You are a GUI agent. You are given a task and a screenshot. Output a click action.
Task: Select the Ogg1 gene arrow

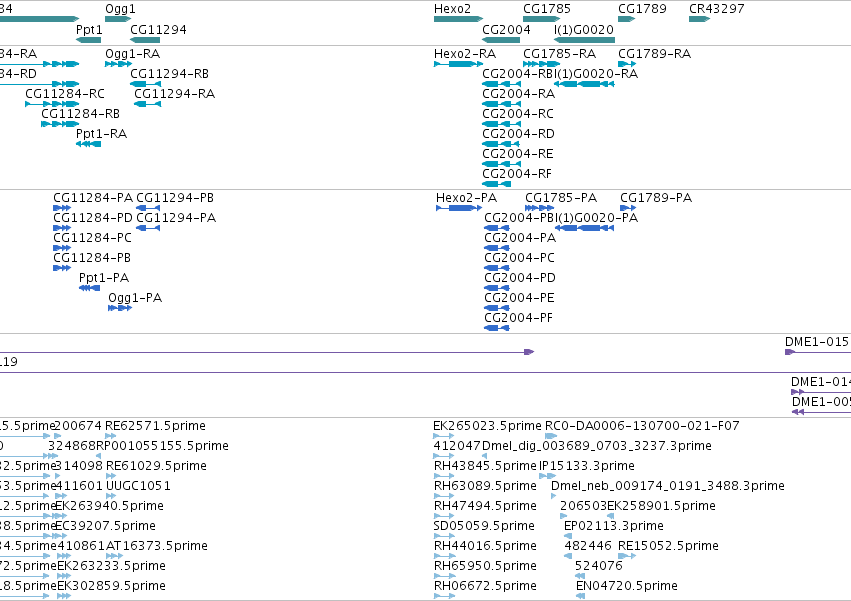coord(118,19)
